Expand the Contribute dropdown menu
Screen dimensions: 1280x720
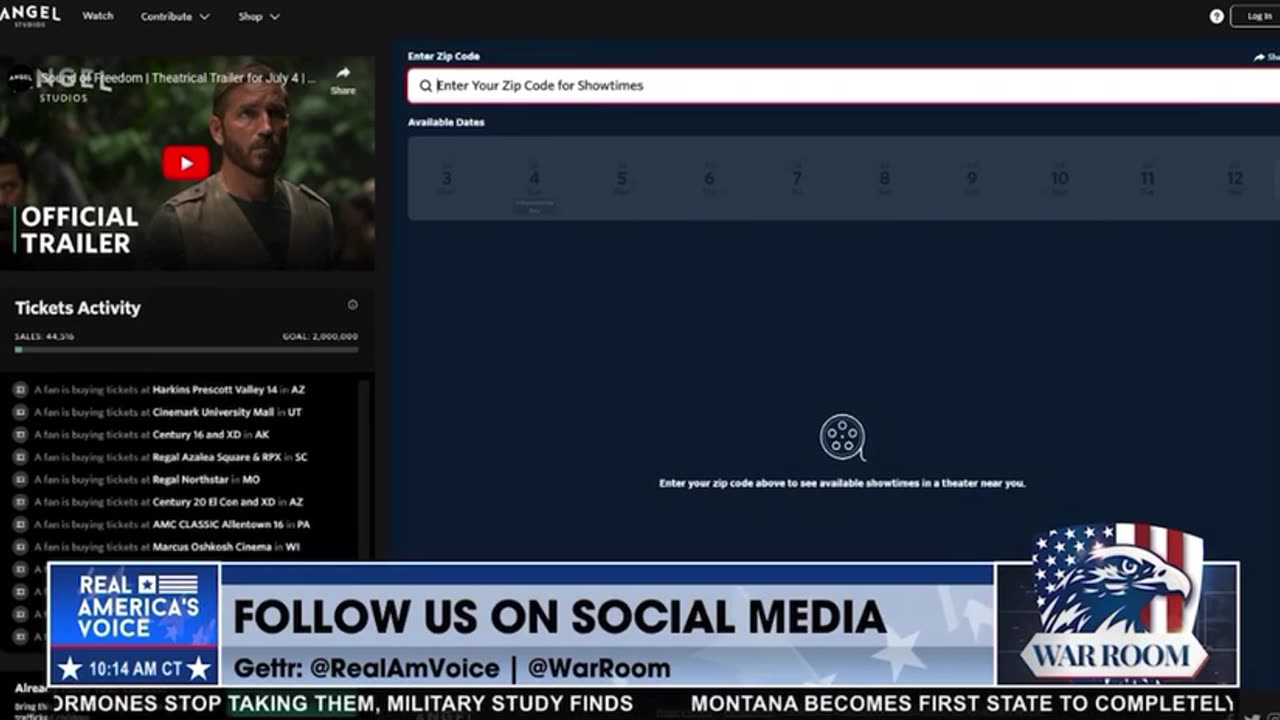click(175, 16)
